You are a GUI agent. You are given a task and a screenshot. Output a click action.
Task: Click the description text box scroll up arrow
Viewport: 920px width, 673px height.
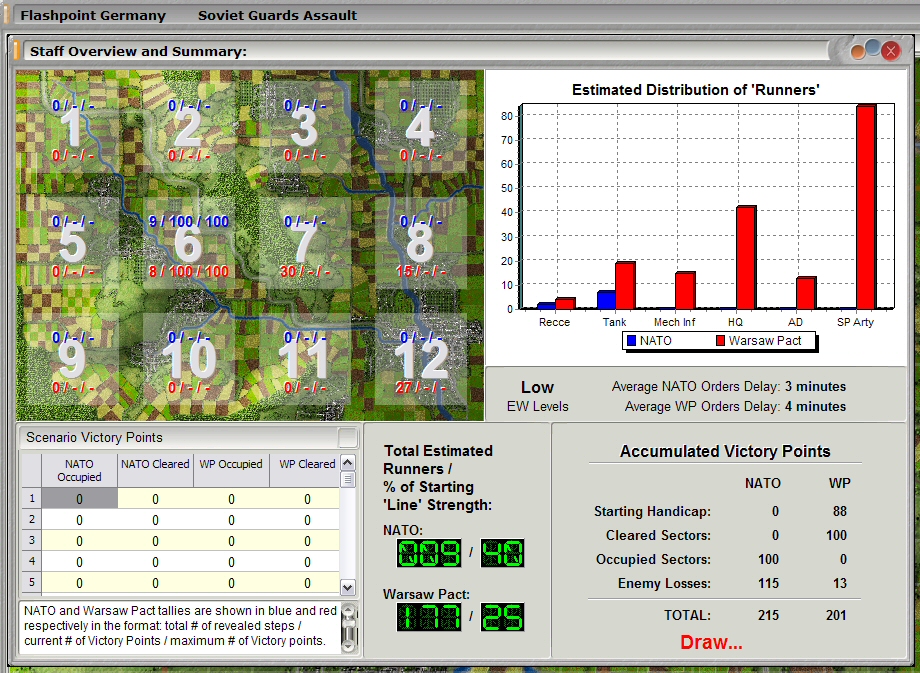(348, 611)
